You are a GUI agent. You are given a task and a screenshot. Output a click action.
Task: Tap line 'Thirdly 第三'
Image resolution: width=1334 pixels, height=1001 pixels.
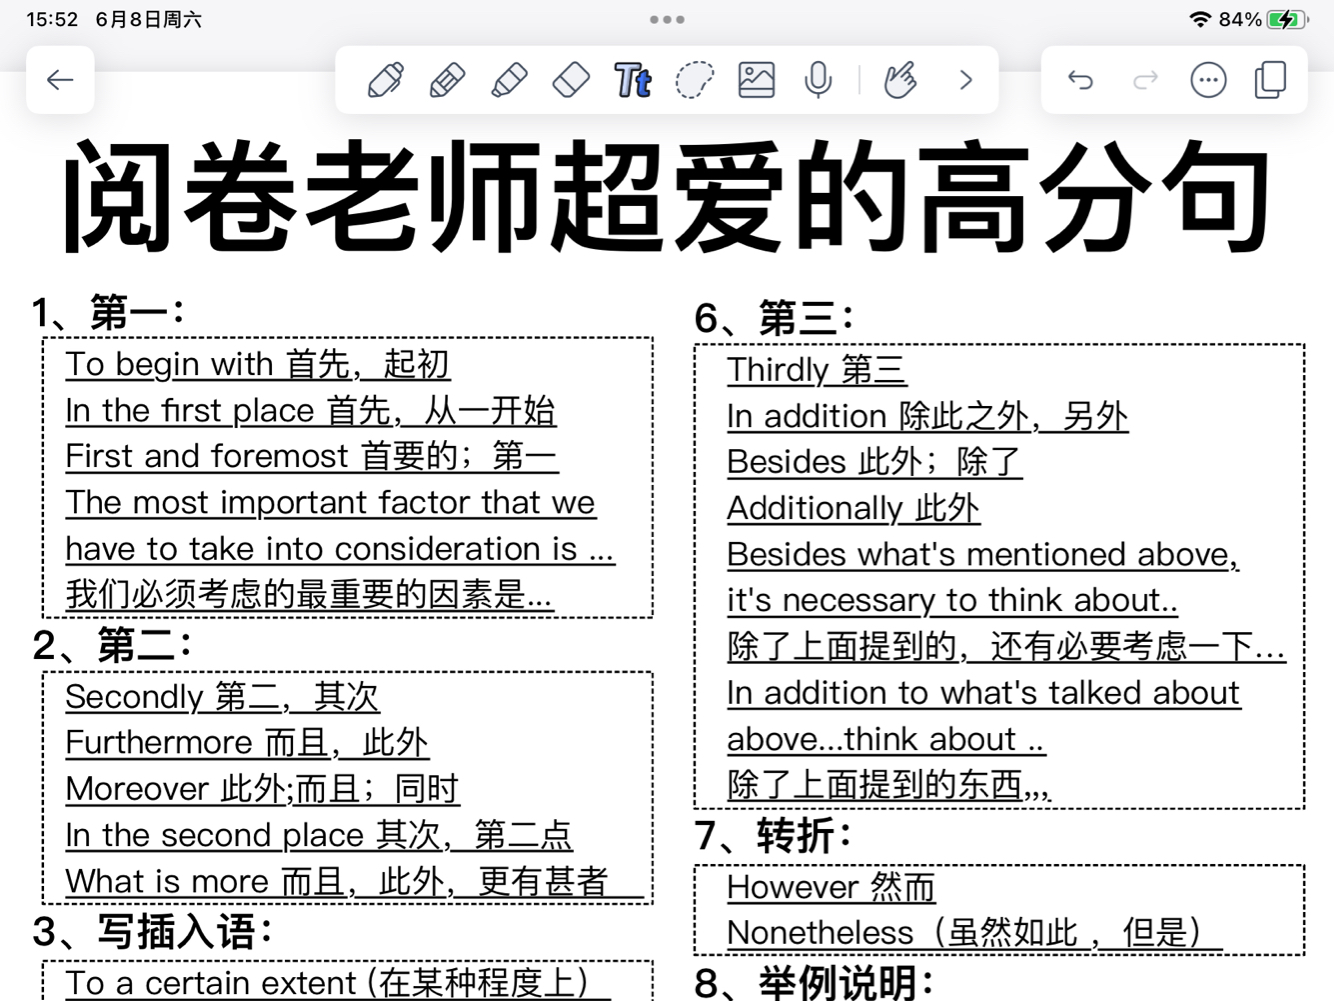tap(817, 369)
